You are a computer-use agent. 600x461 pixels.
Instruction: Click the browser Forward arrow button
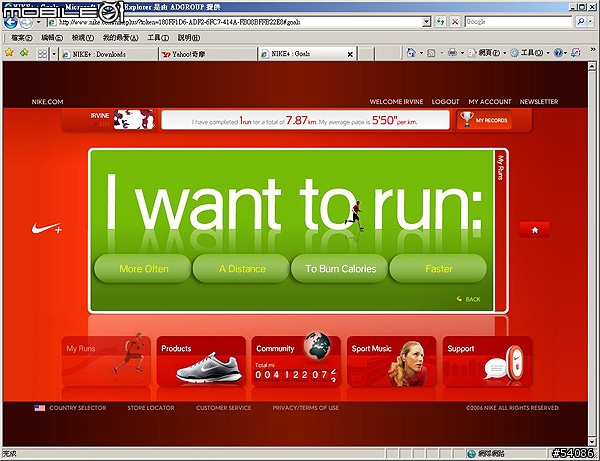pos(26,23)
